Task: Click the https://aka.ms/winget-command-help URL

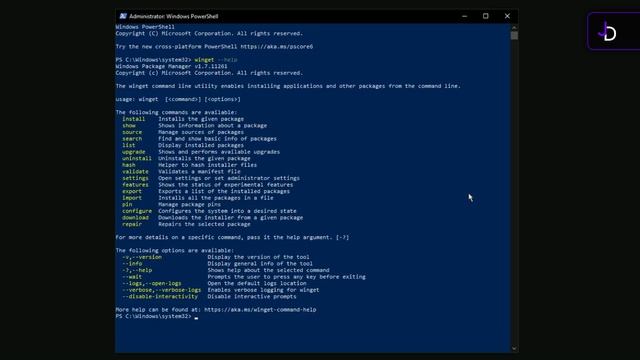Action: tap(260, 310)
